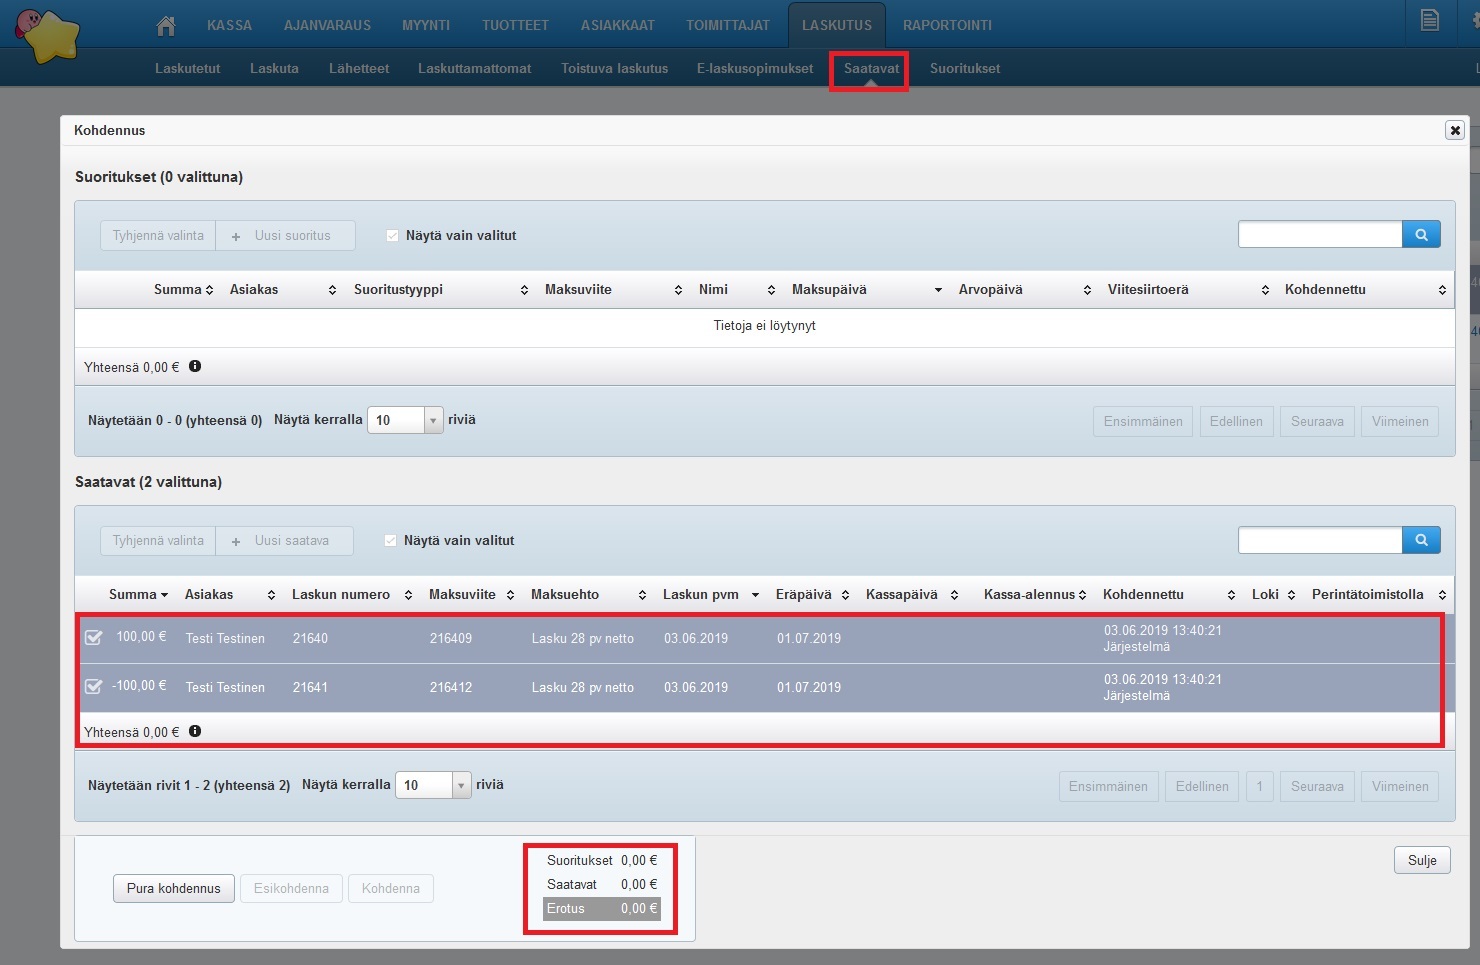Open the Suoritukset submenu tab
Viewport: 1480px width, 965px height.
(964, 69)
